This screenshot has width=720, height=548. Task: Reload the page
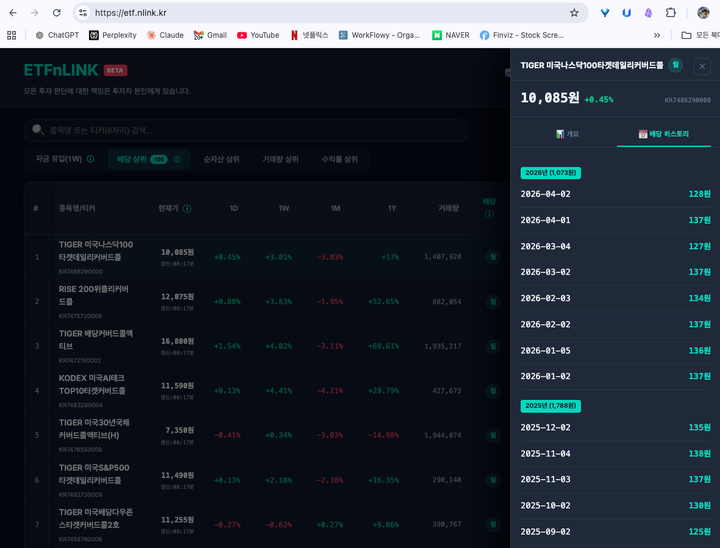coord(56,13)
